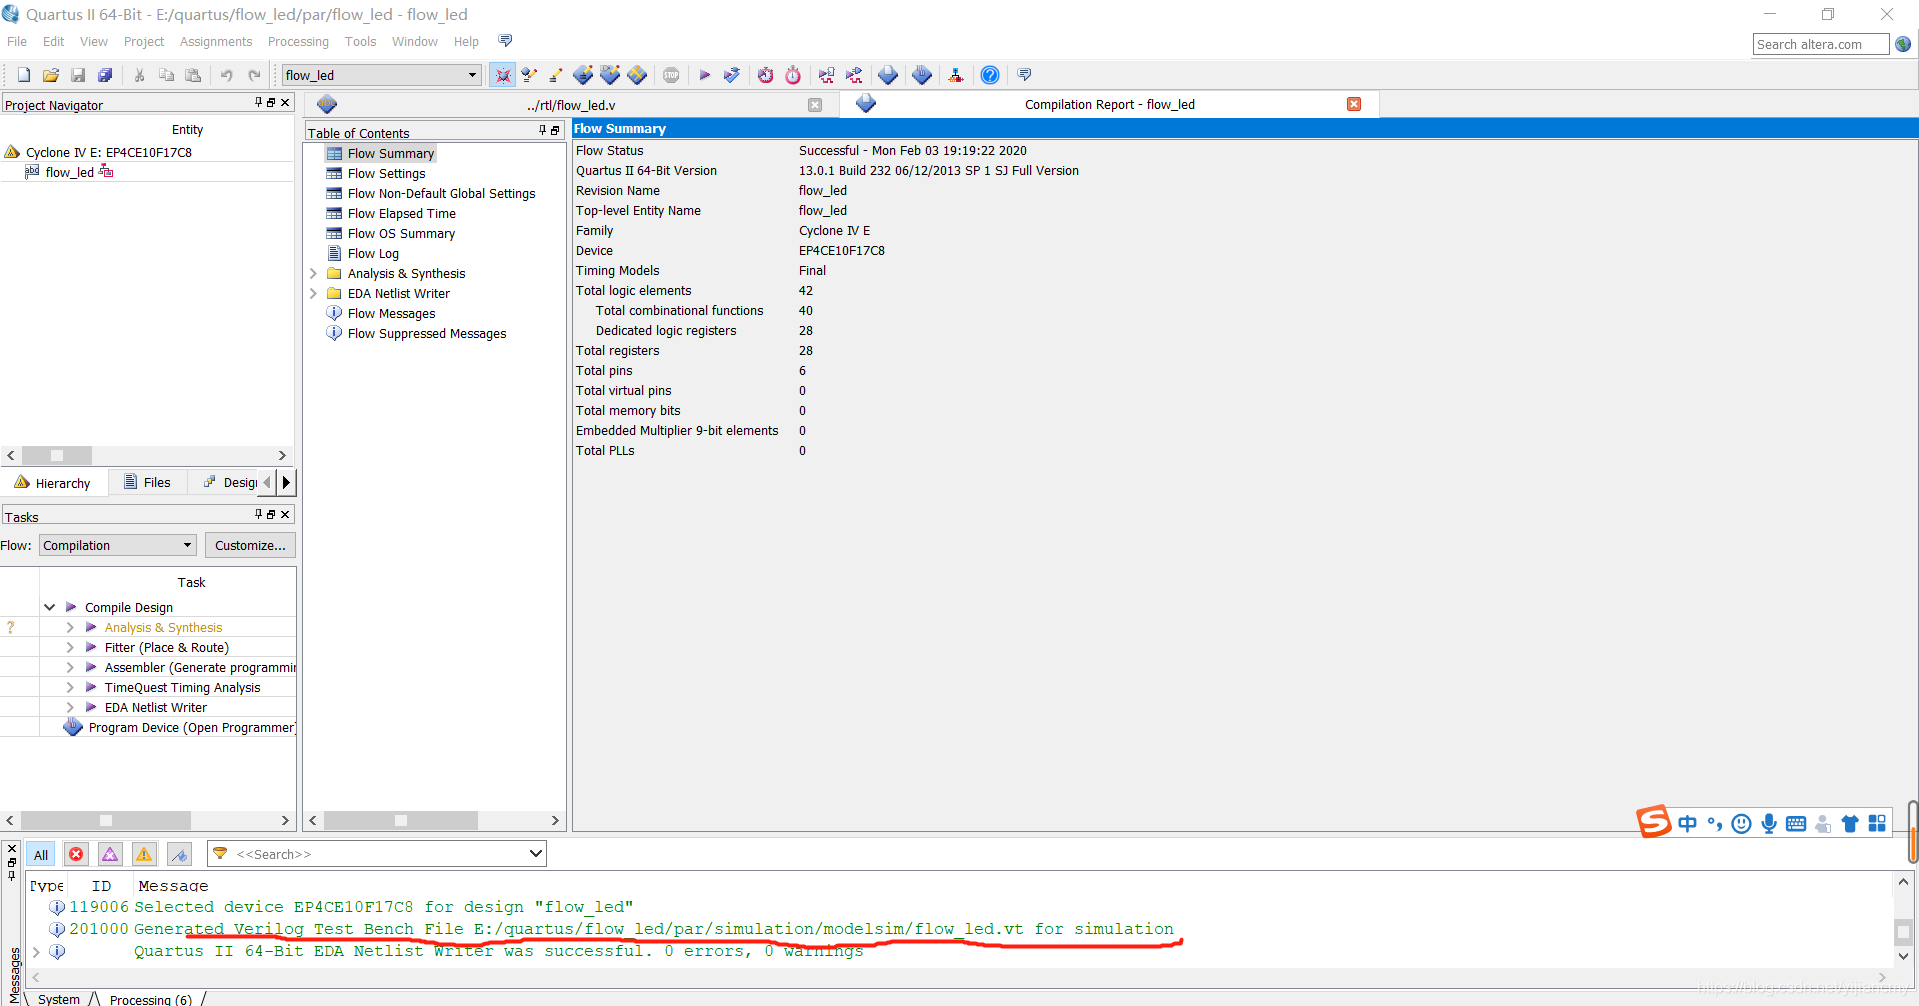The image size is (1919, 1006).
Task: Close the flow_led.v tab
Action: pos(815,105)
